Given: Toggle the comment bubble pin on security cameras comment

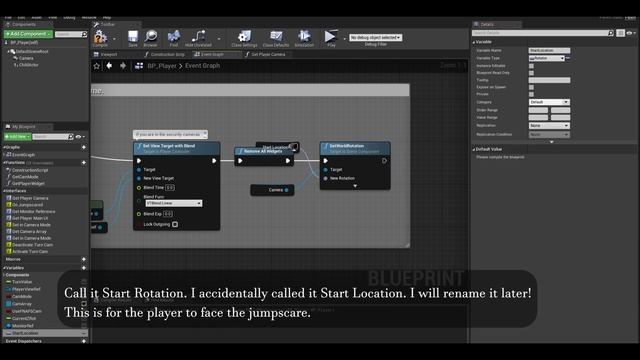Looking at the screenshot, I should click(205, 133).
